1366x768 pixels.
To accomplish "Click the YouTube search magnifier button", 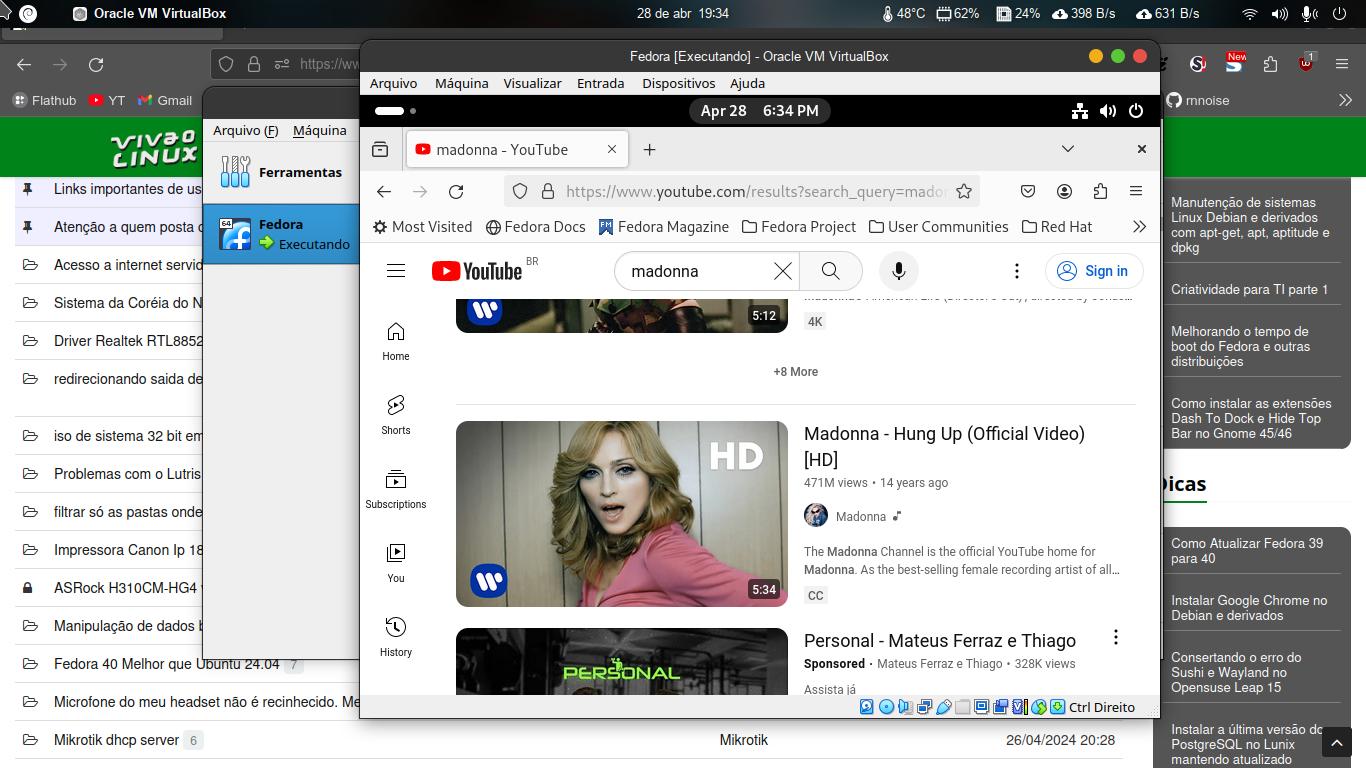I will pyautogui.click(x=830, y=271).
